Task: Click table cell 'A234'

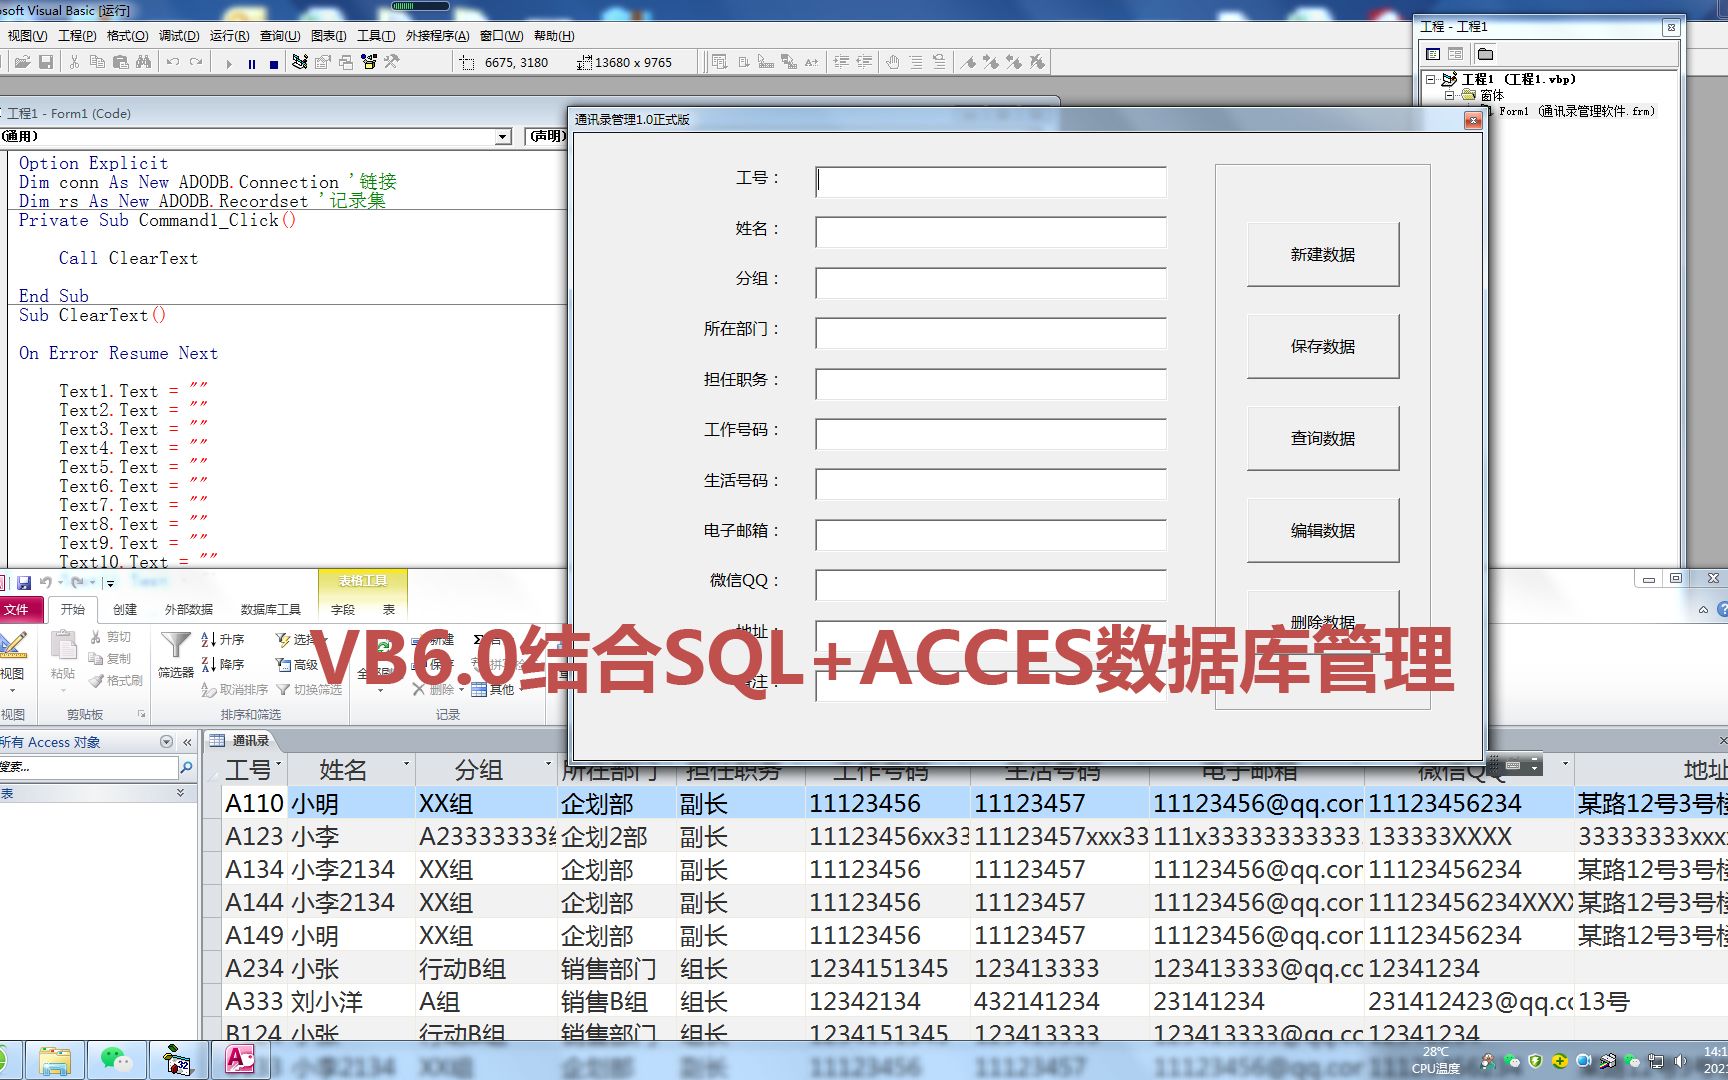Action: click(254, 969)
